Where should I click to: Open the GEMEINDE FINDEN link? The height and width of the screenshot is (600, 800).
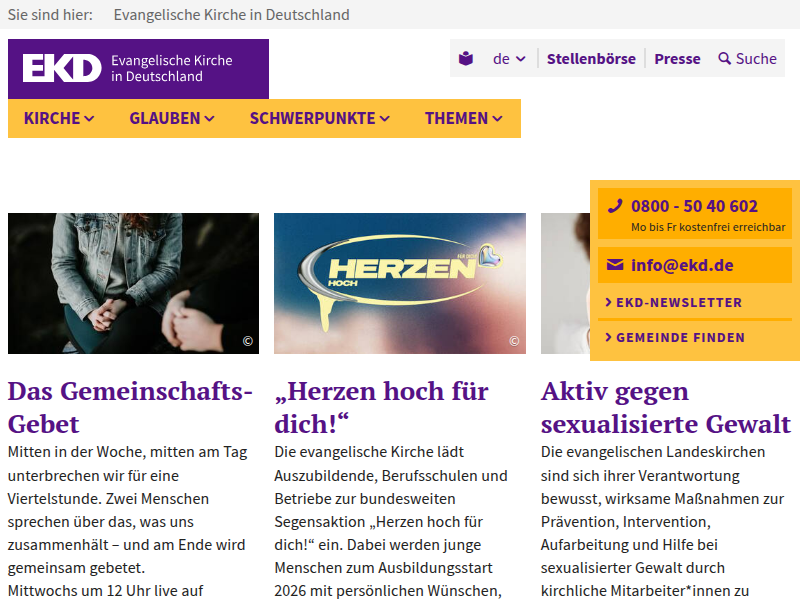(x=675, y=338)
